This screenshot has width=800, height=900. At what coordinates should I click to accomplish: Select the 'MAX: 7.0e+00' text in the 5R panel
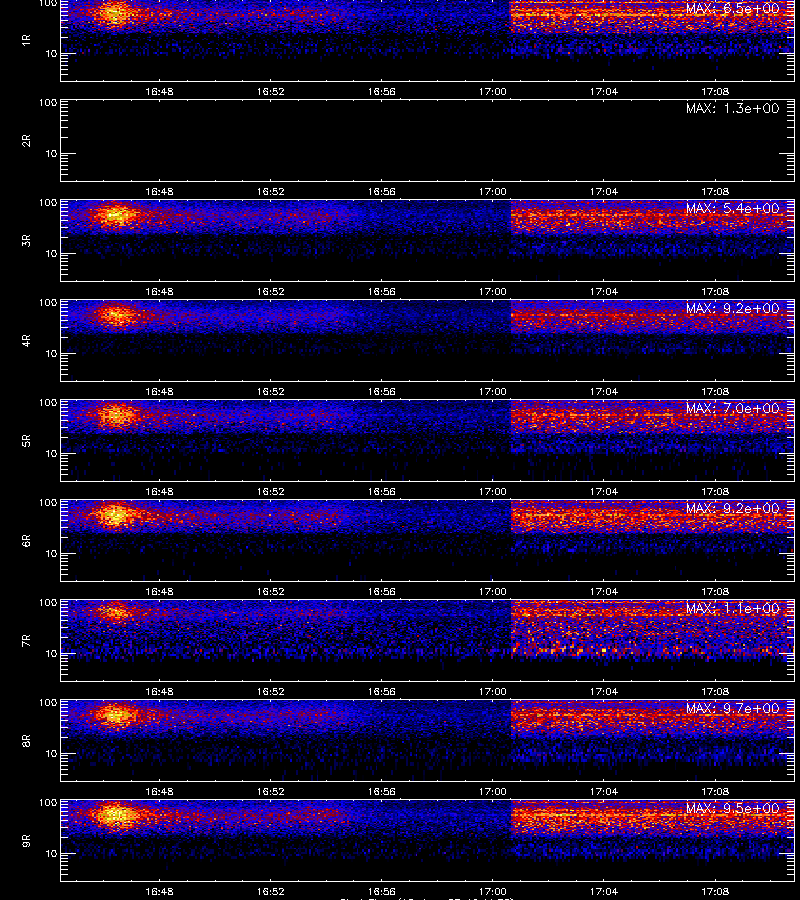pos(733,409)
